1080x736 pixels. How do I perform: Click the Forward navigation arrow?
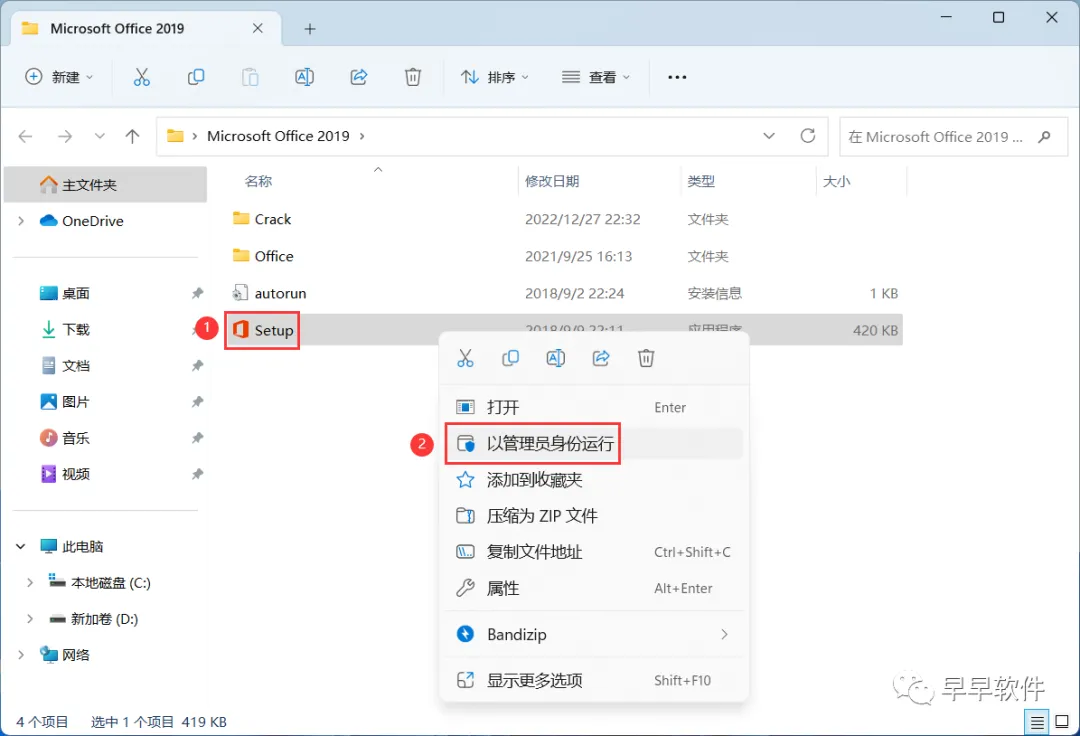[65, 136]
